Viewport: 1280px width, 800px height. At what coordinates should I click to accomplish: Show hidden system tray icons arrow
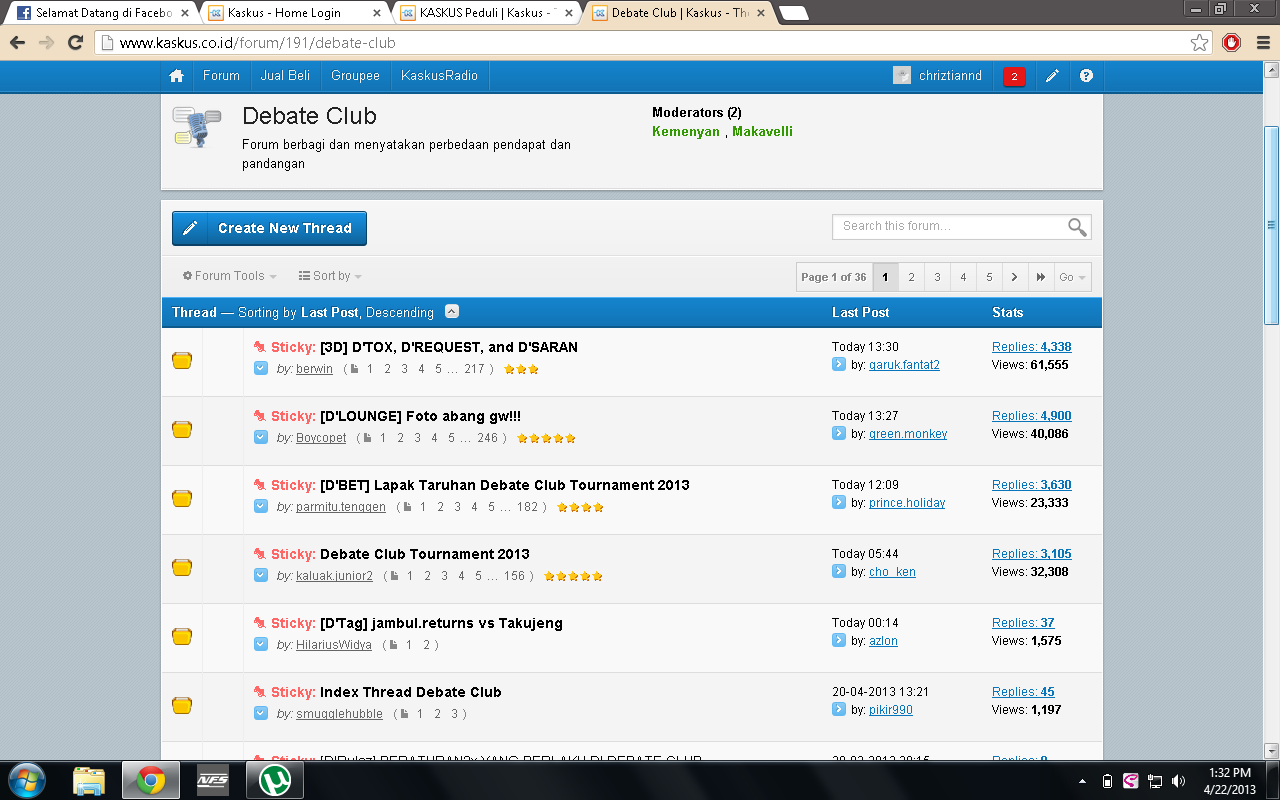point(1083,781)
